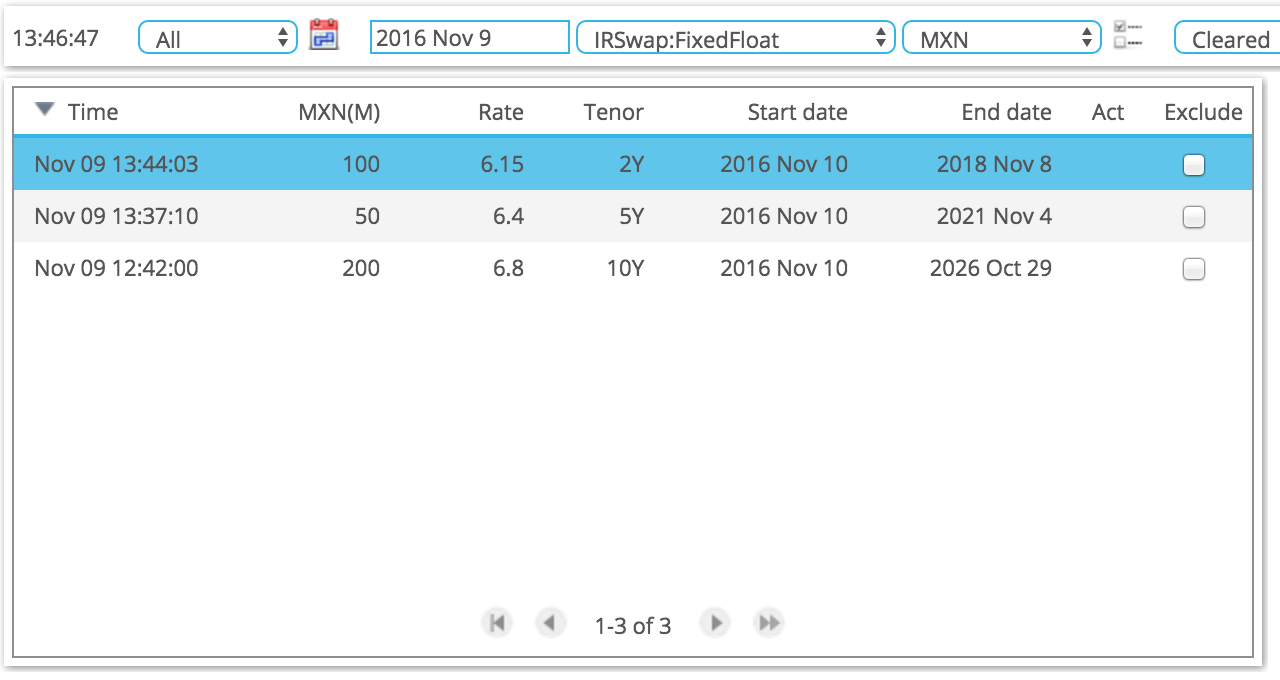Sort by Start date column header

[798, 112]
